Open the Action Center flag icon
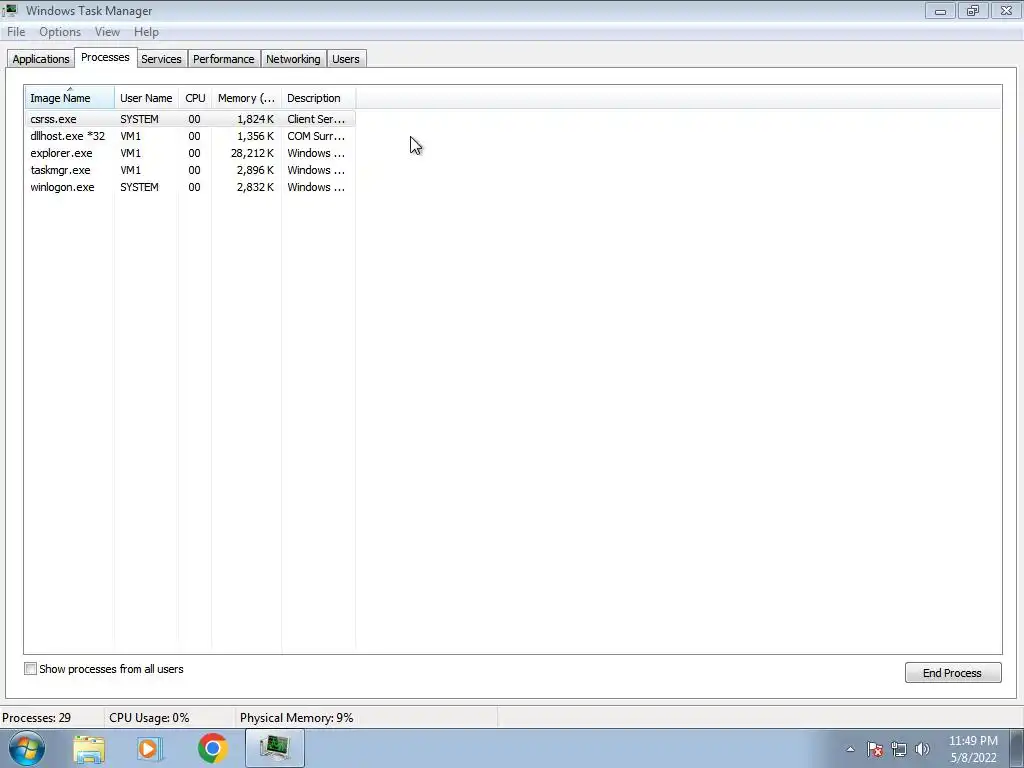1024x768 pixels. coord(875,749)
